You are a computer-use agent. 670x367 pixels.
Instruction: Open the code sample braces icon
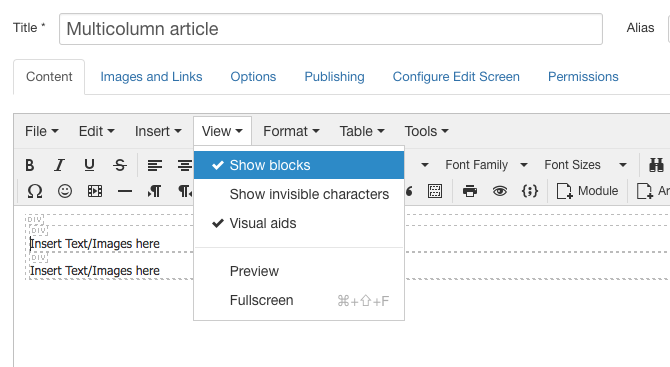[529, 191]
